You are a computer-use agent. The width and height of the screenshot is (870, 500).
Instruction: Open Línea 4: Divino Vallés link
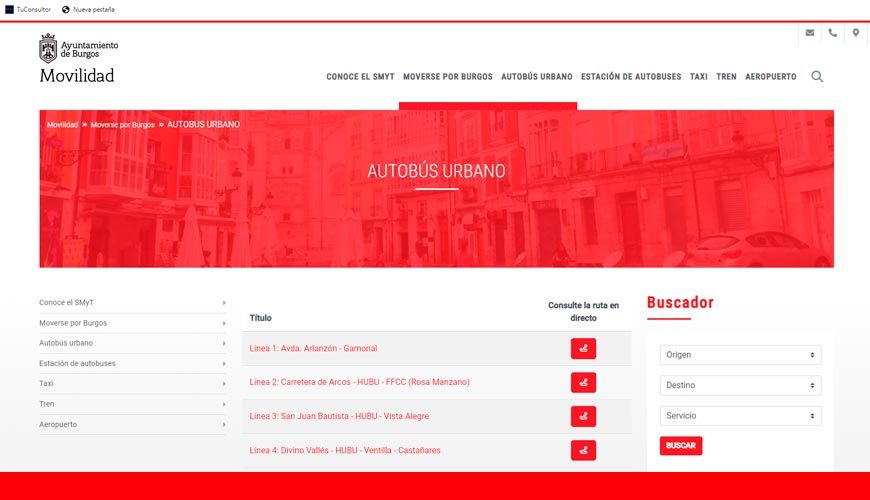coord(345,450)
